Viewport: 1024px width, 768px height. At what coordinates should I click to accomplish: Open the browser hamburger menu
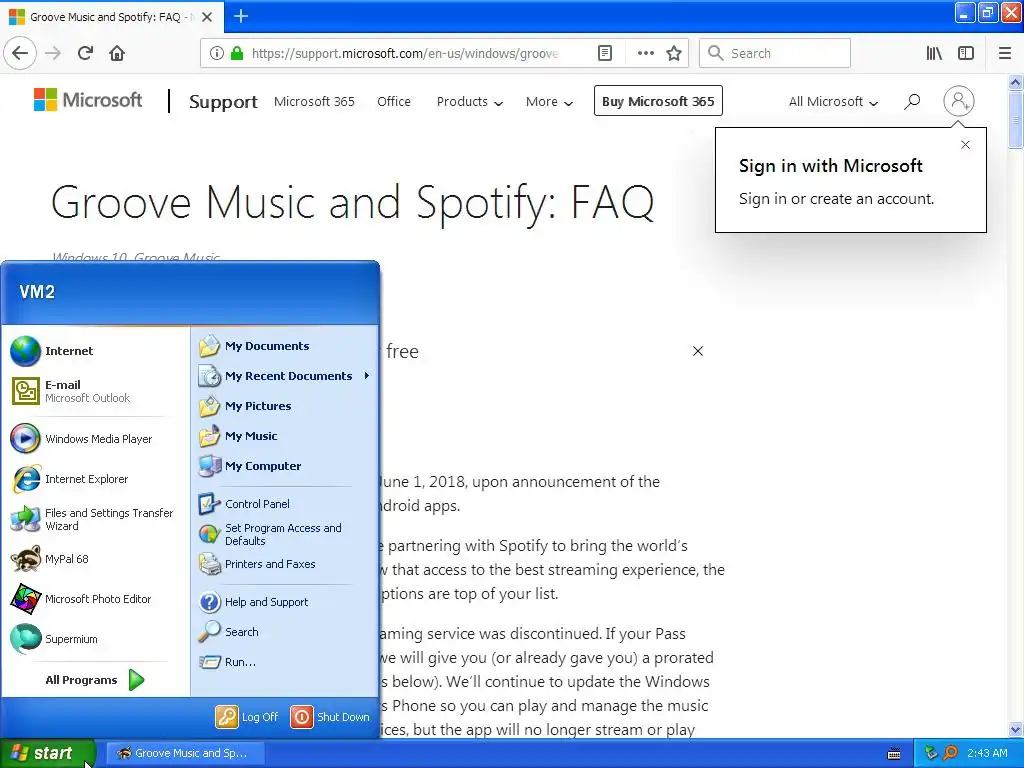(1005, 54)
